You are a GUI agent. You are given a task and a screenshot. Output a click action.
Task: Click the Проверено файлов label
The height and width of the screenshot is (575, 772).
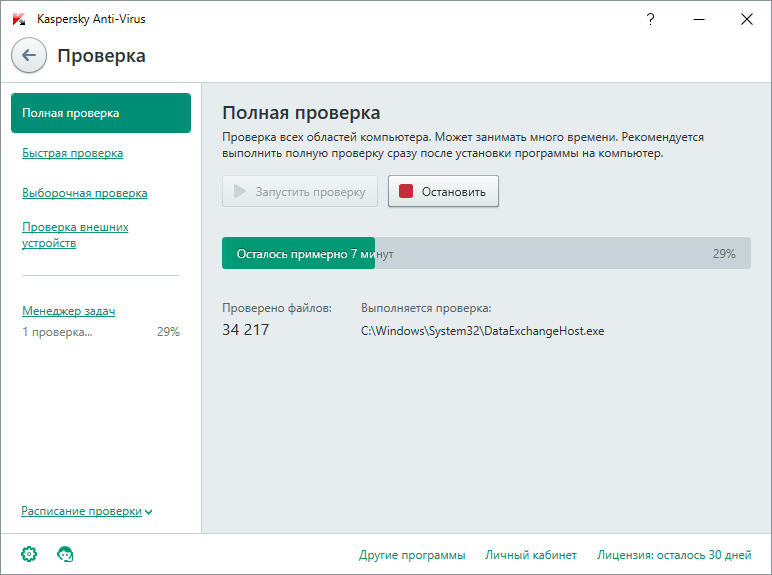coord(277,308)
